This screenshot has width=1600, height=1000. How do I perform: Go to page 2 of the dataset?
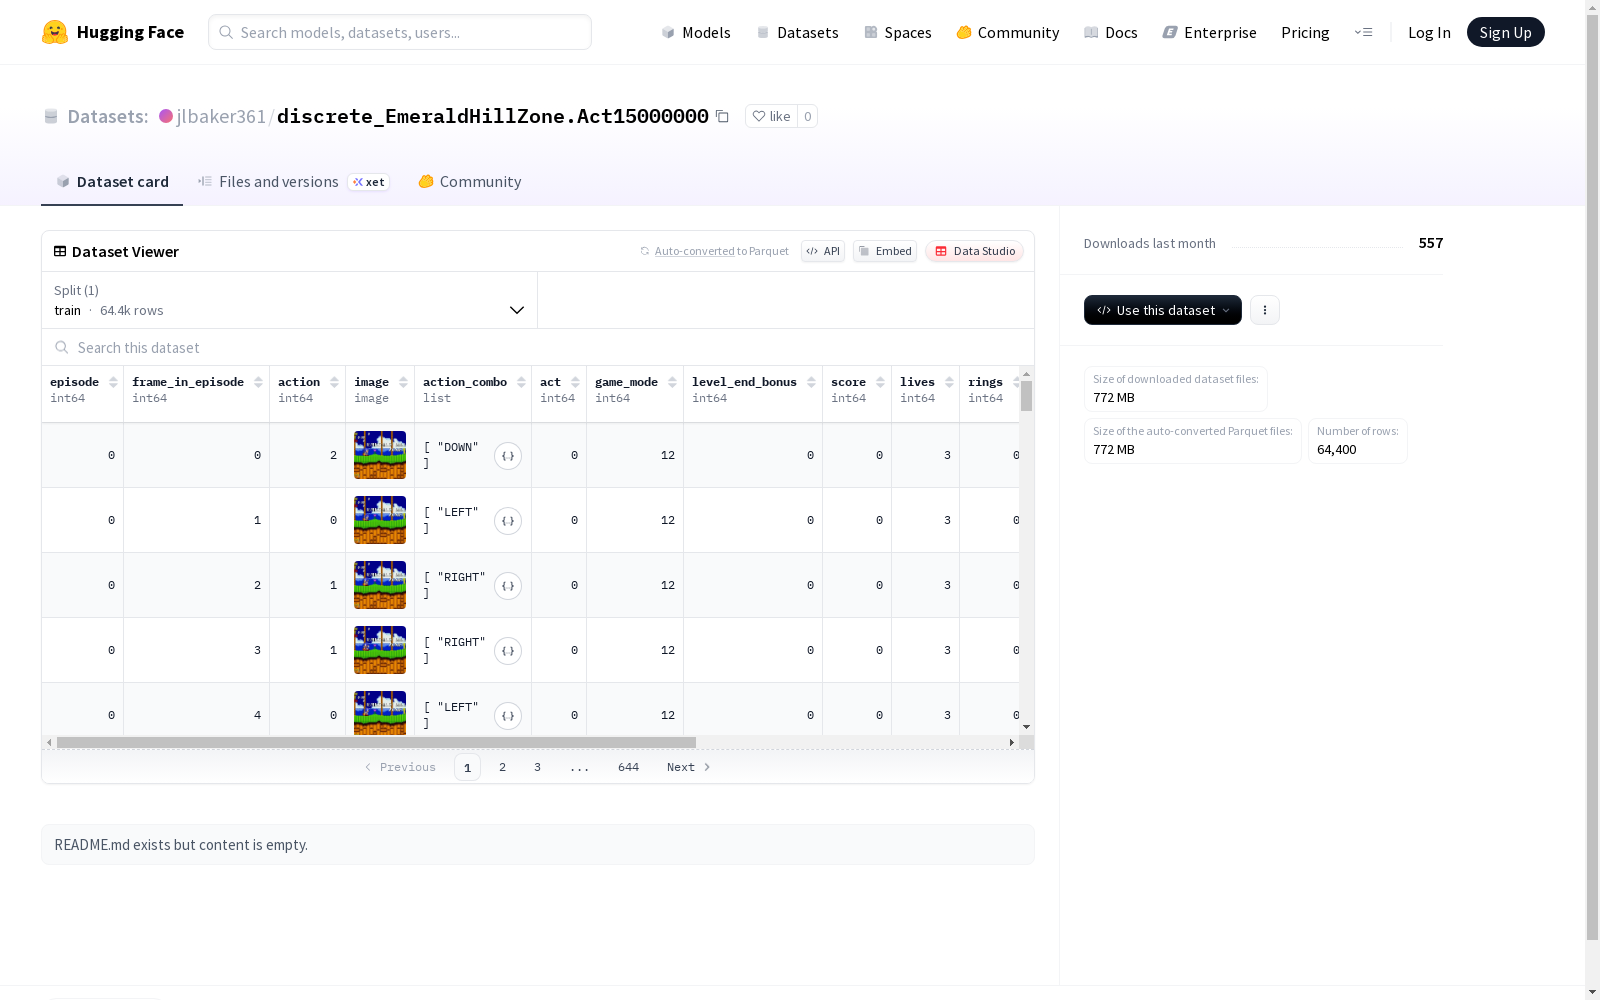502,767
